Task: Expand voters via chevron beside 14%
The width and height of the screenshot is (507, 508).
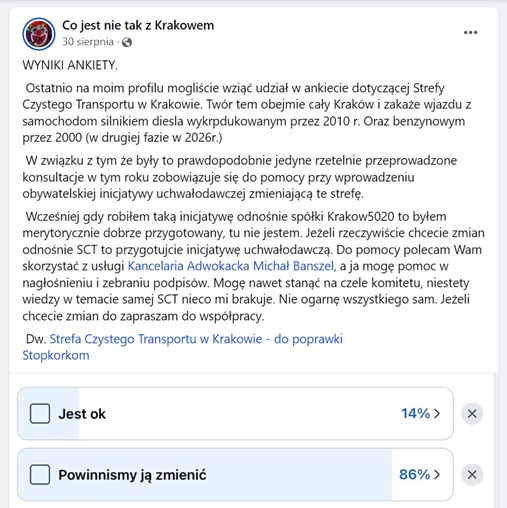Action: coord(437,414)
